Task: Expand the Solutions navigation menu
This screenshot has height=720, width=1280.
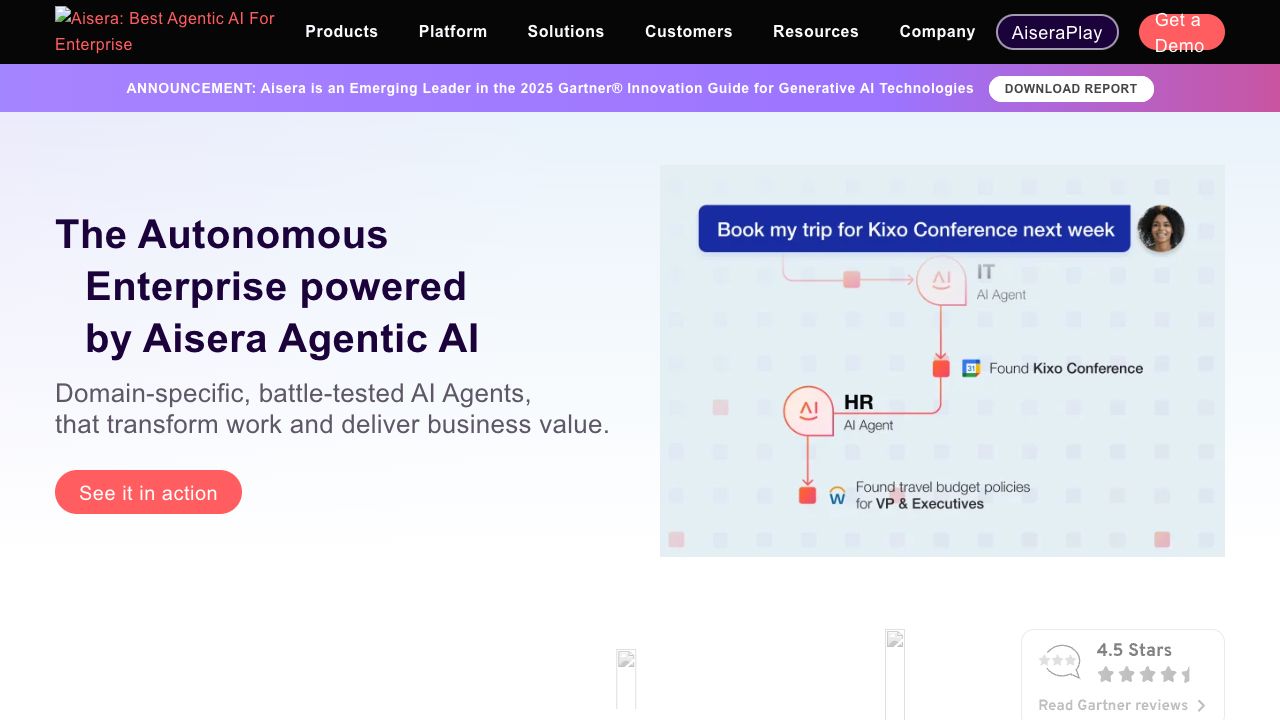Action: click(566, 31)
